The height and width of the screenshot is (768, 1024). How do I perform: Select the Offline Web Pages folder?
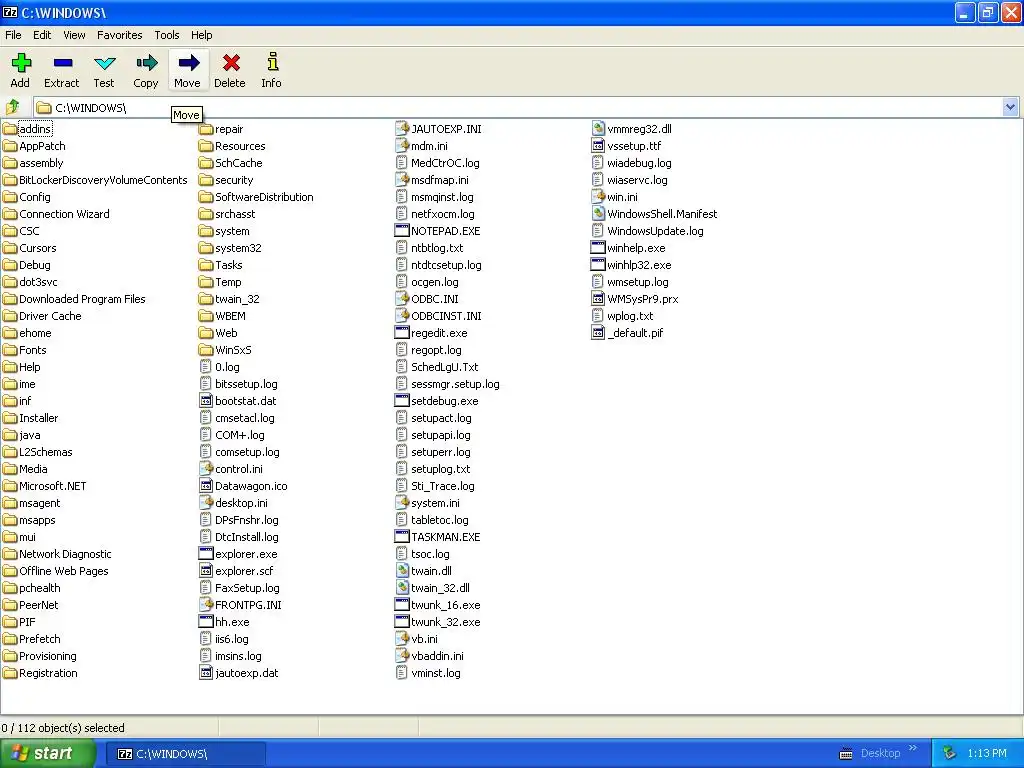tap(56, 571)
